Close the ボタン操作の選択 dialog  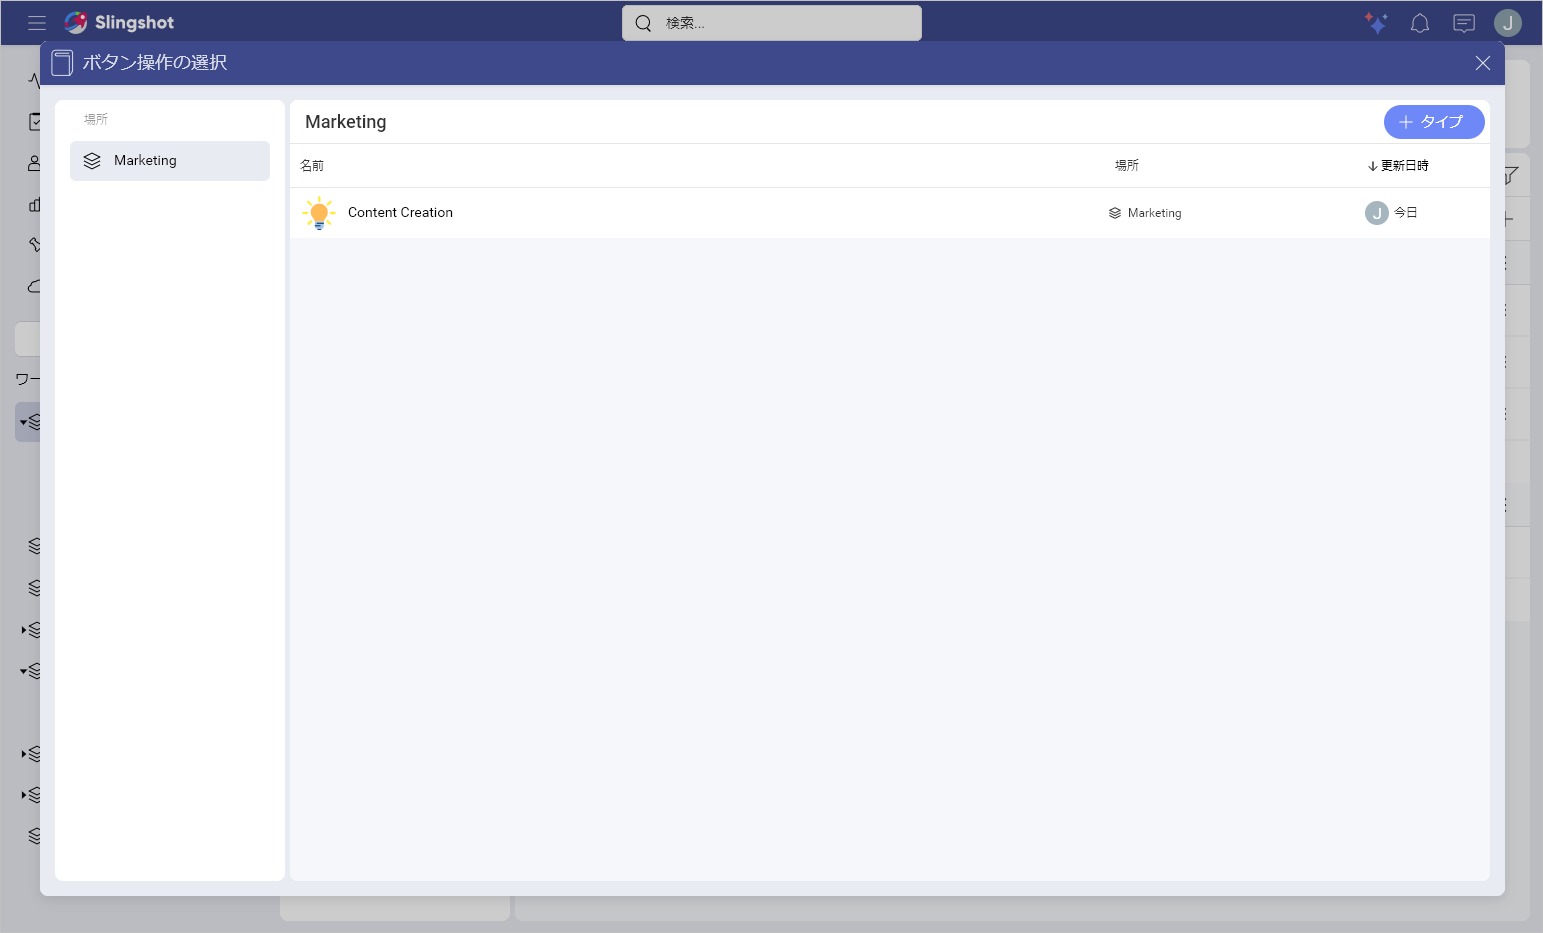(1483, 63)
